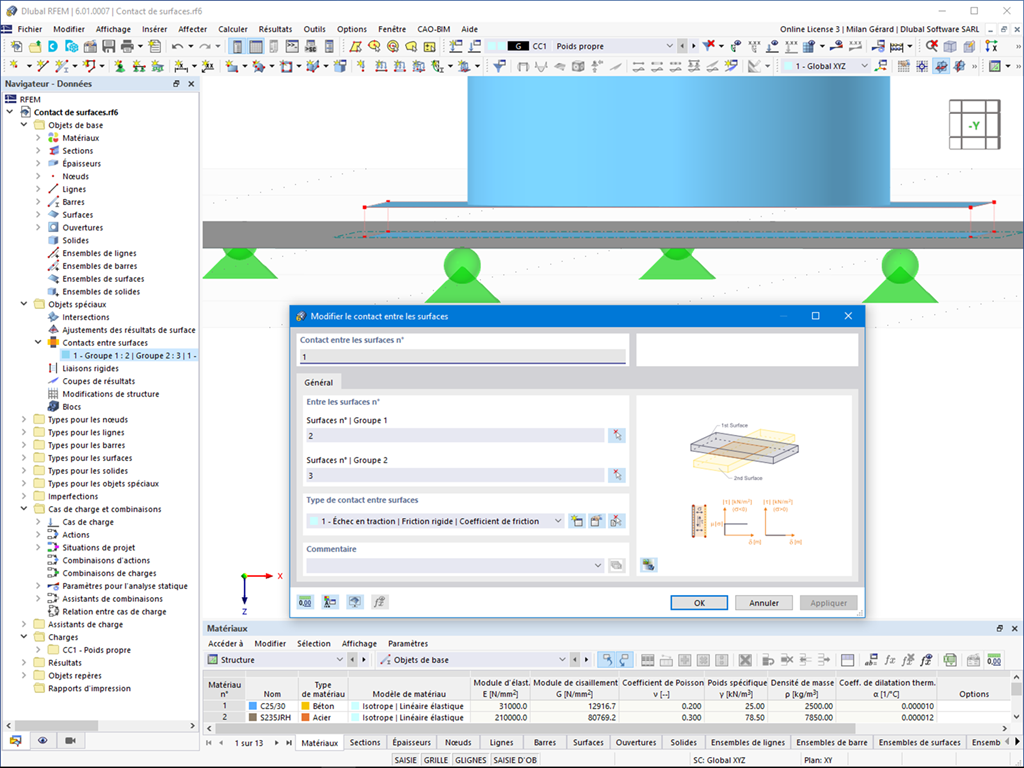Click the S235JRH brown color swatch
Screen dimensions: 1024x768
pos(253,718)
